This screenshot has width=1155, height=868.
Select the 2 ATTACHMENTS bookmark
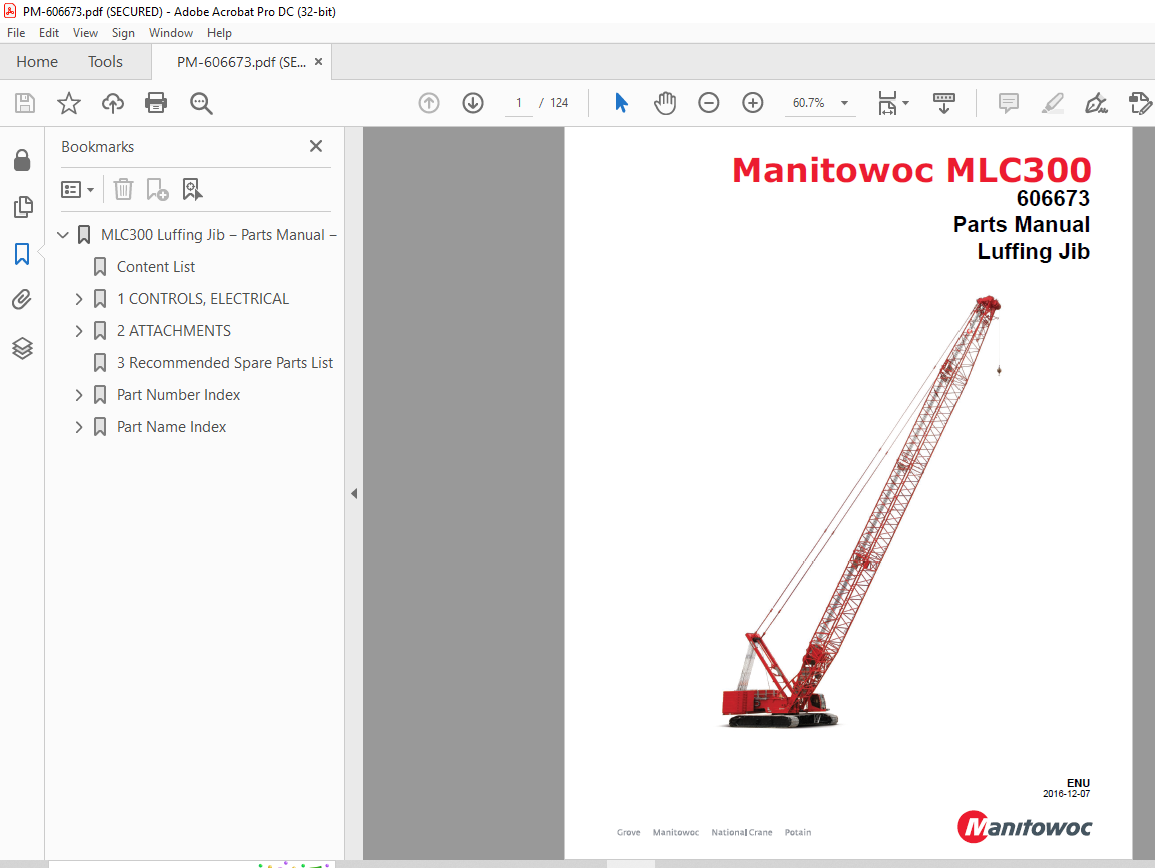[x=174, y=331]
